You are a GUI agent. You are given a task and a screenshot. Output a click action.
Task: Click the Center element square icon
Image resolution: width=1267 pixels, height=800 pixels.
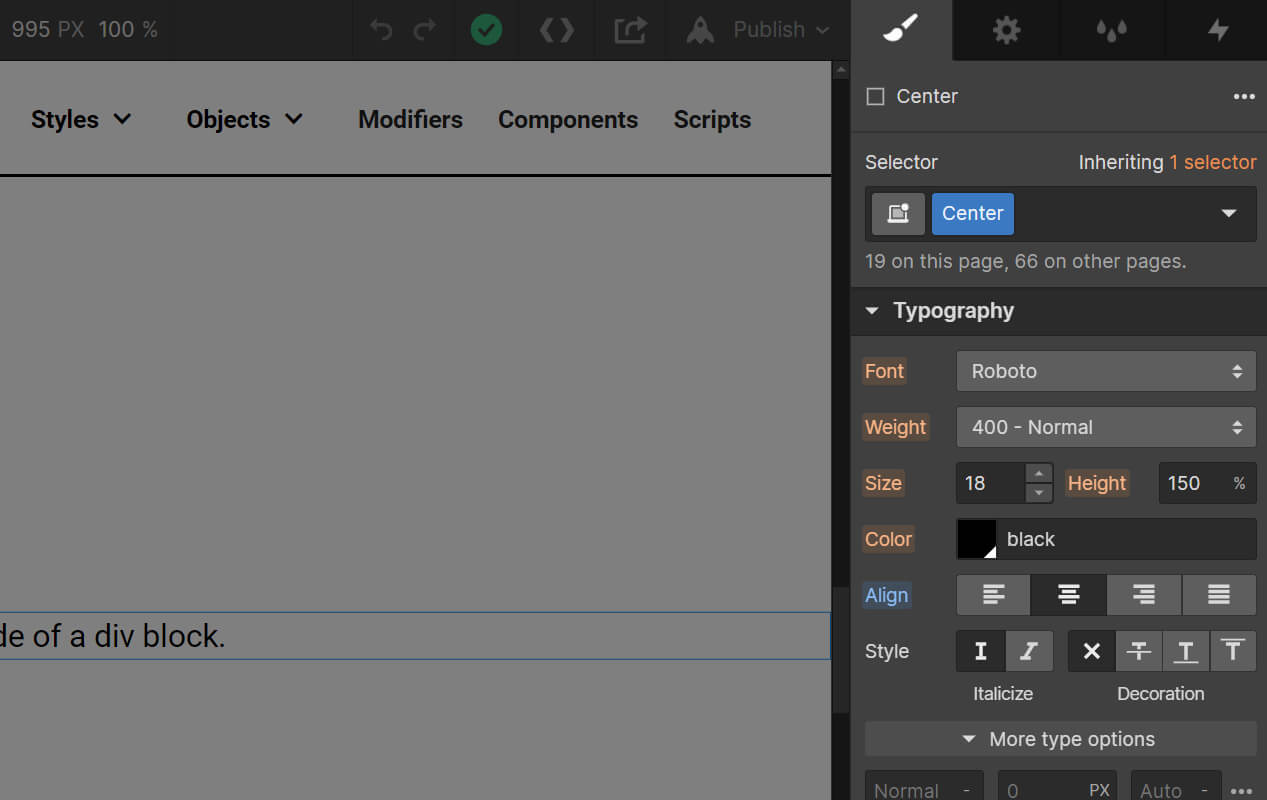[875, 97]
